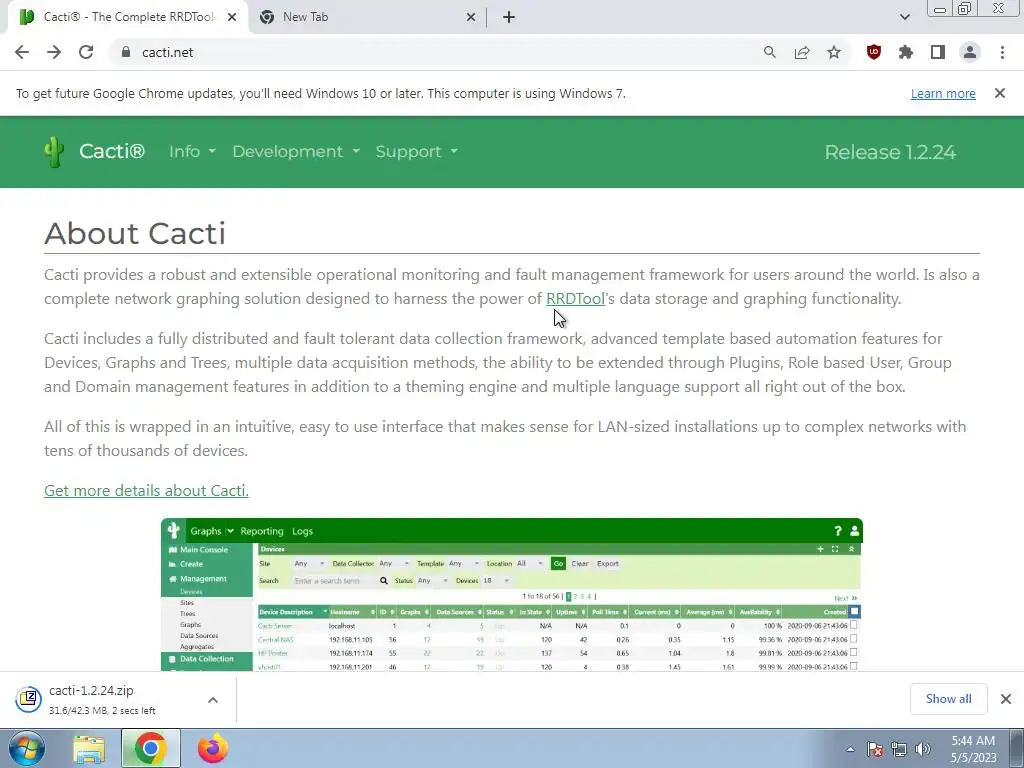Close the Cacti tab

click(x=232, y=17)
